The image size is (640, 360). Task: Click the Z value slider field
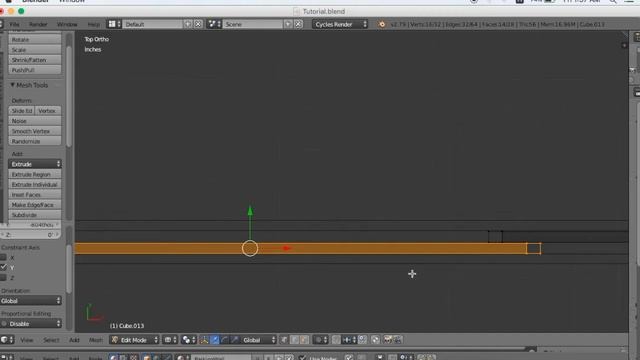click(31, 235)
